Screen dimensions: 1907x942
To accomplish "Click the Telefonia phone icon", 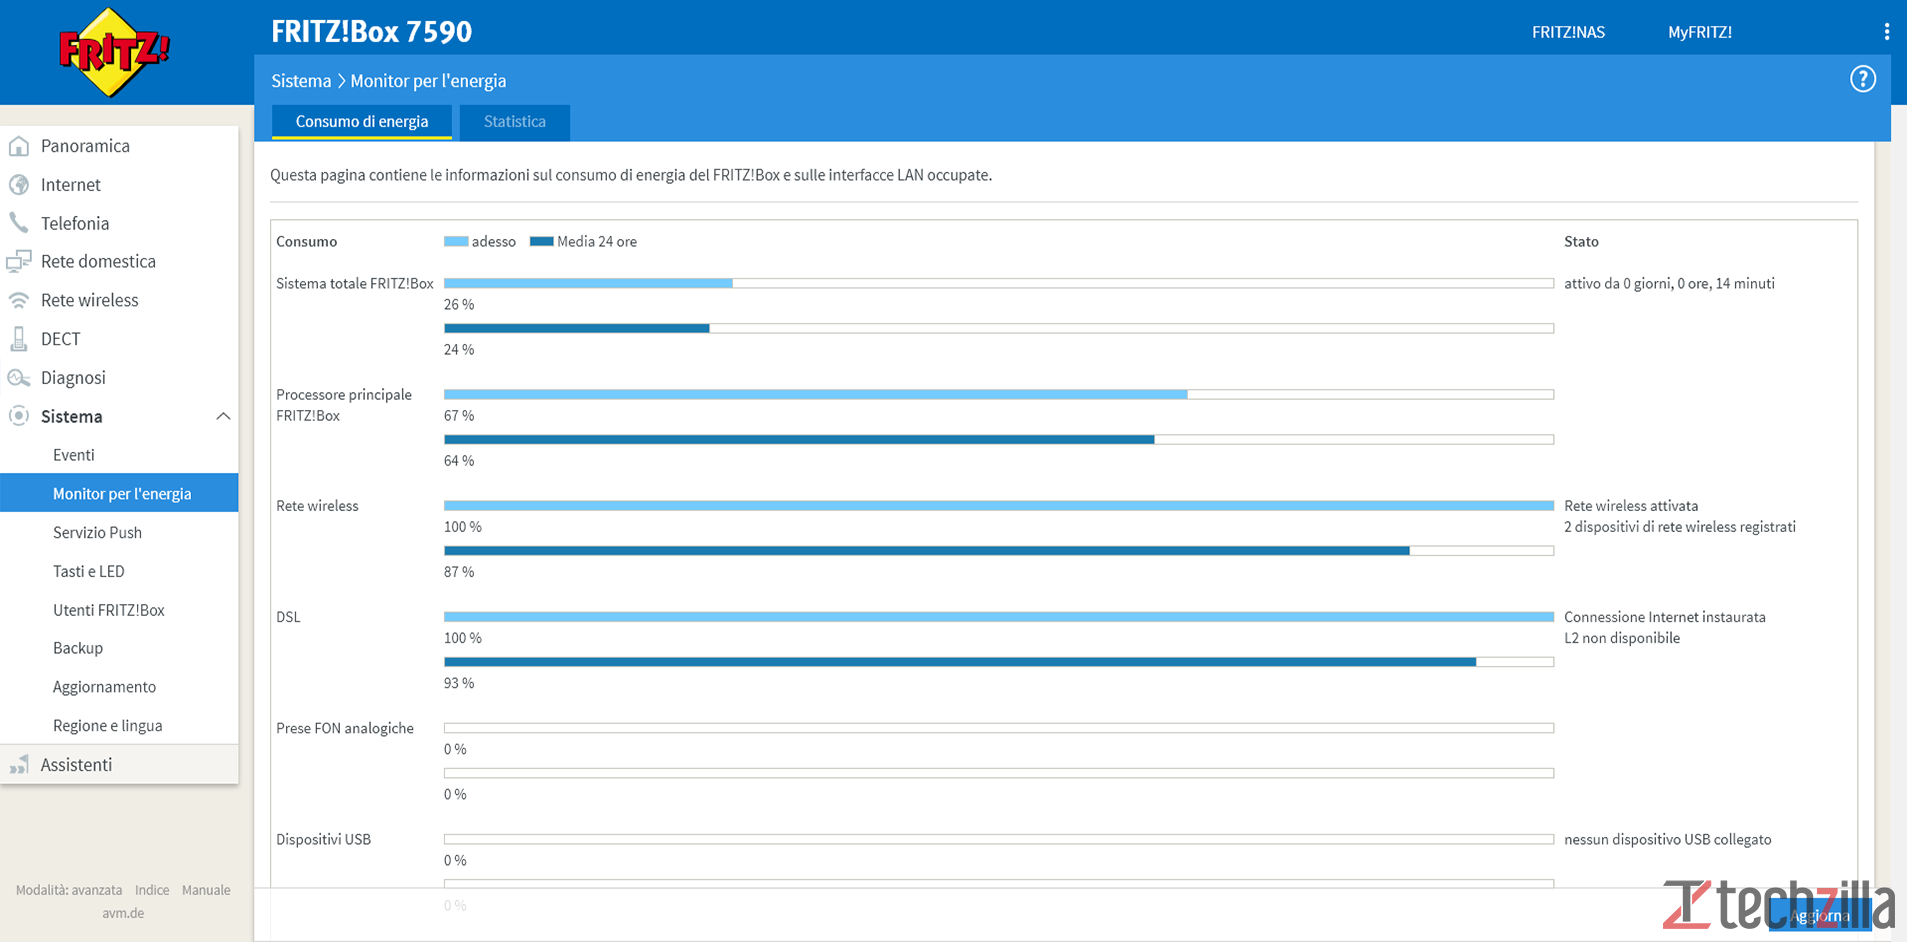I will coord(19,223).
